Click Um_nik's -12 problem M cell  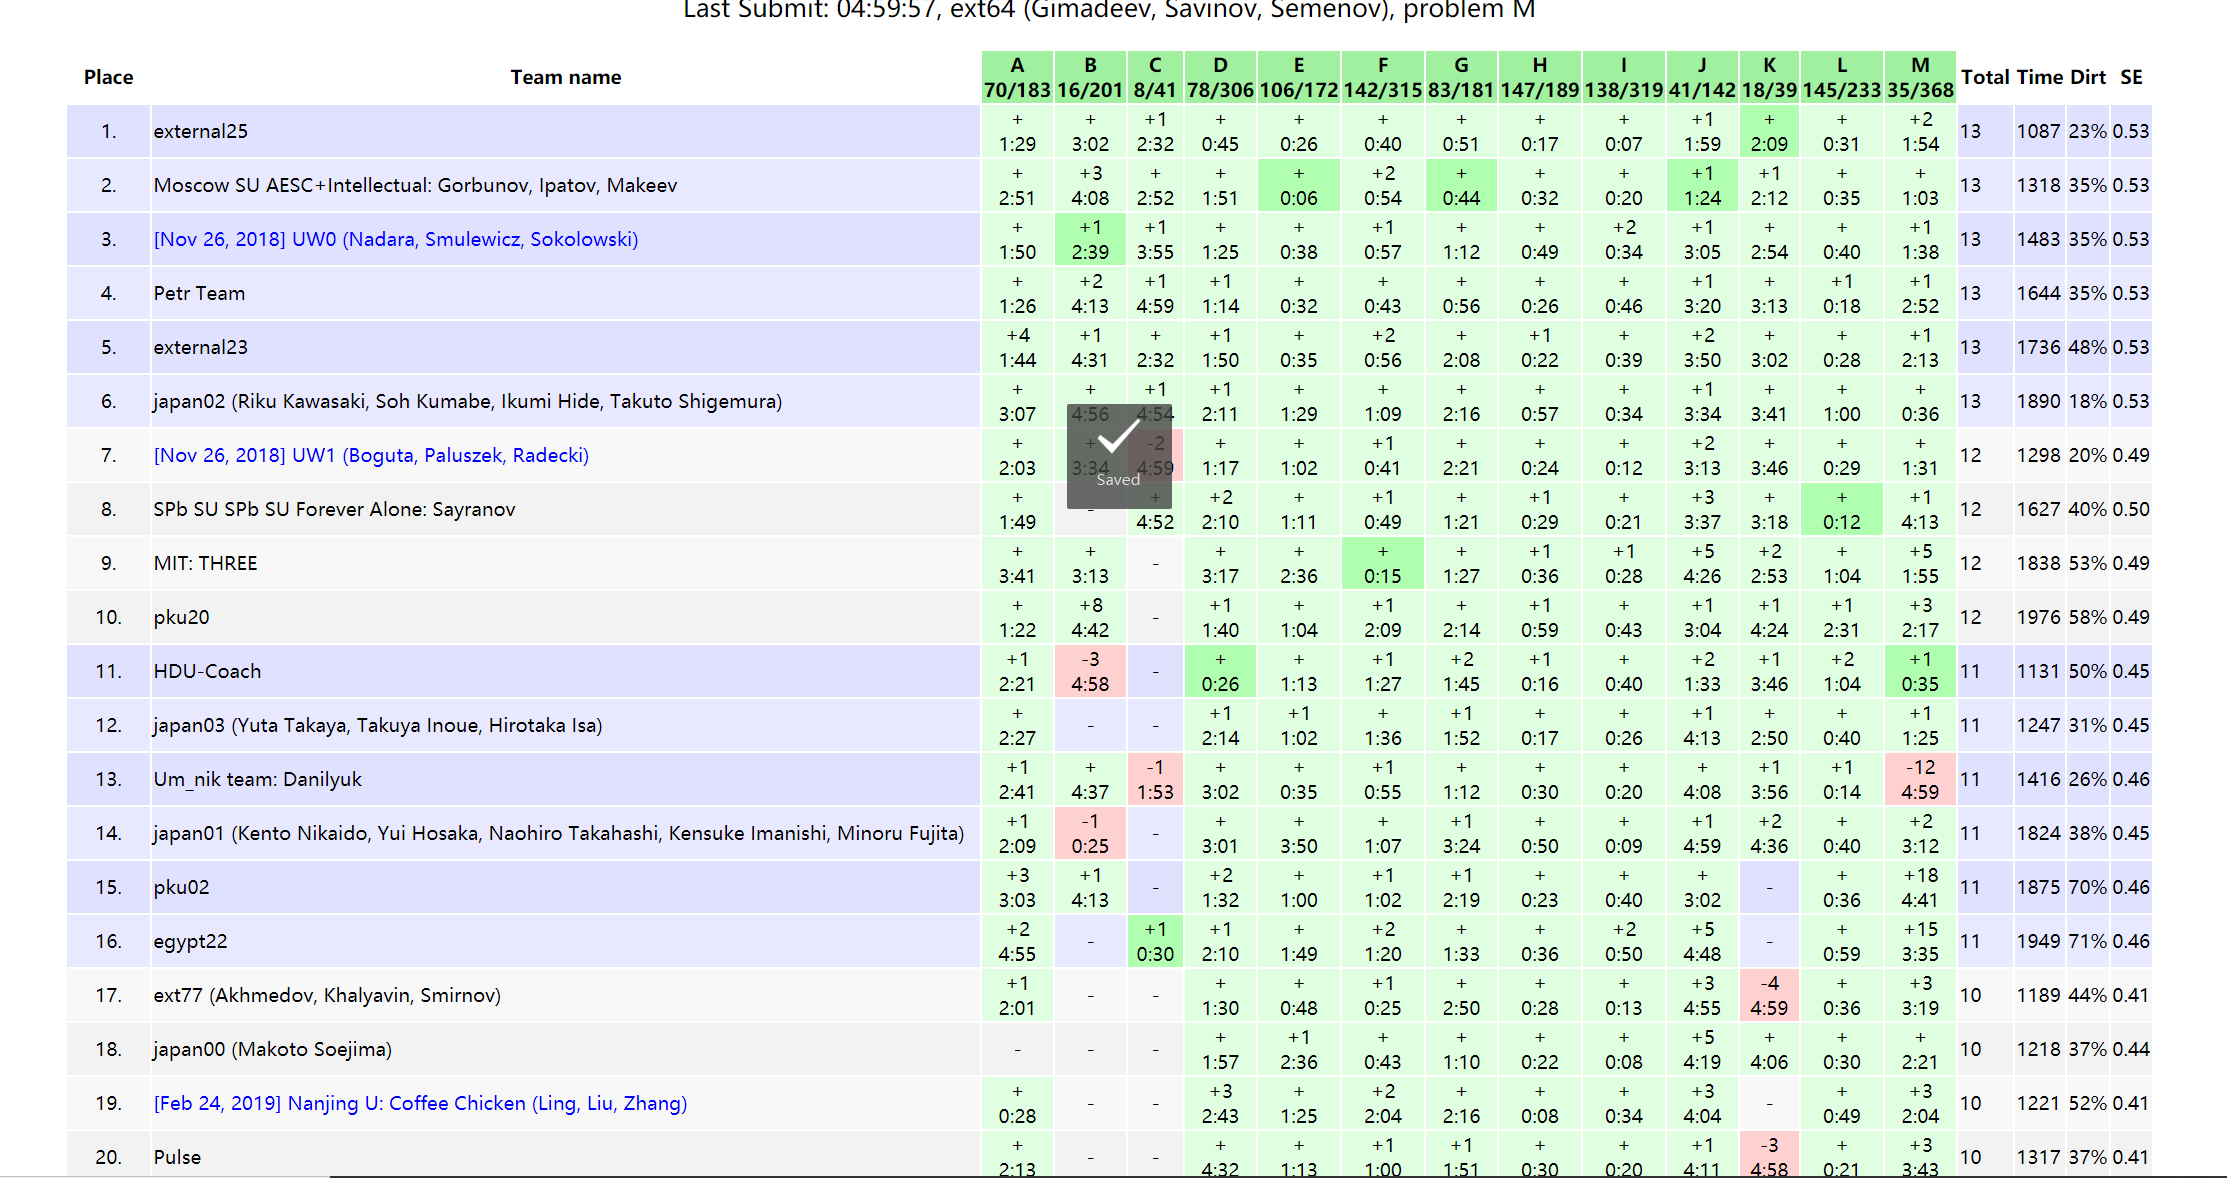tap(1920, 779)
